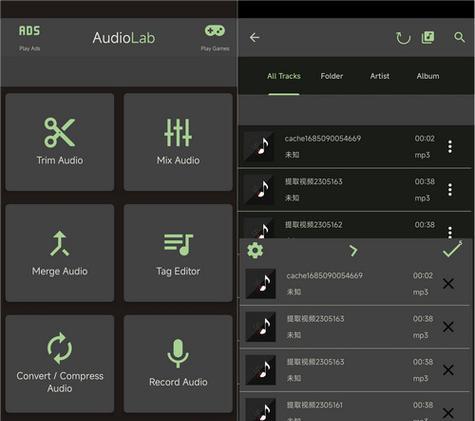The height and width of the screenshot is (421, 475).
Task: Click the Play Games caption
Action: [215, 48]
